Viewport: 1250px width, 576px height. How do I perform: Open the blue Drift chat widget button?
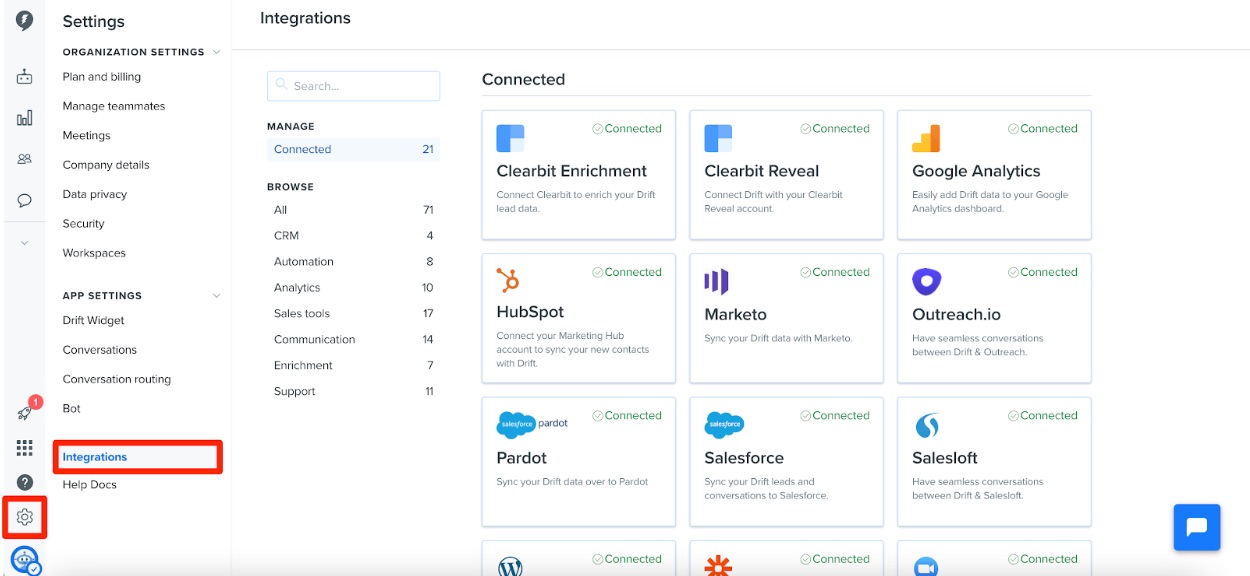coord(1197,527)
